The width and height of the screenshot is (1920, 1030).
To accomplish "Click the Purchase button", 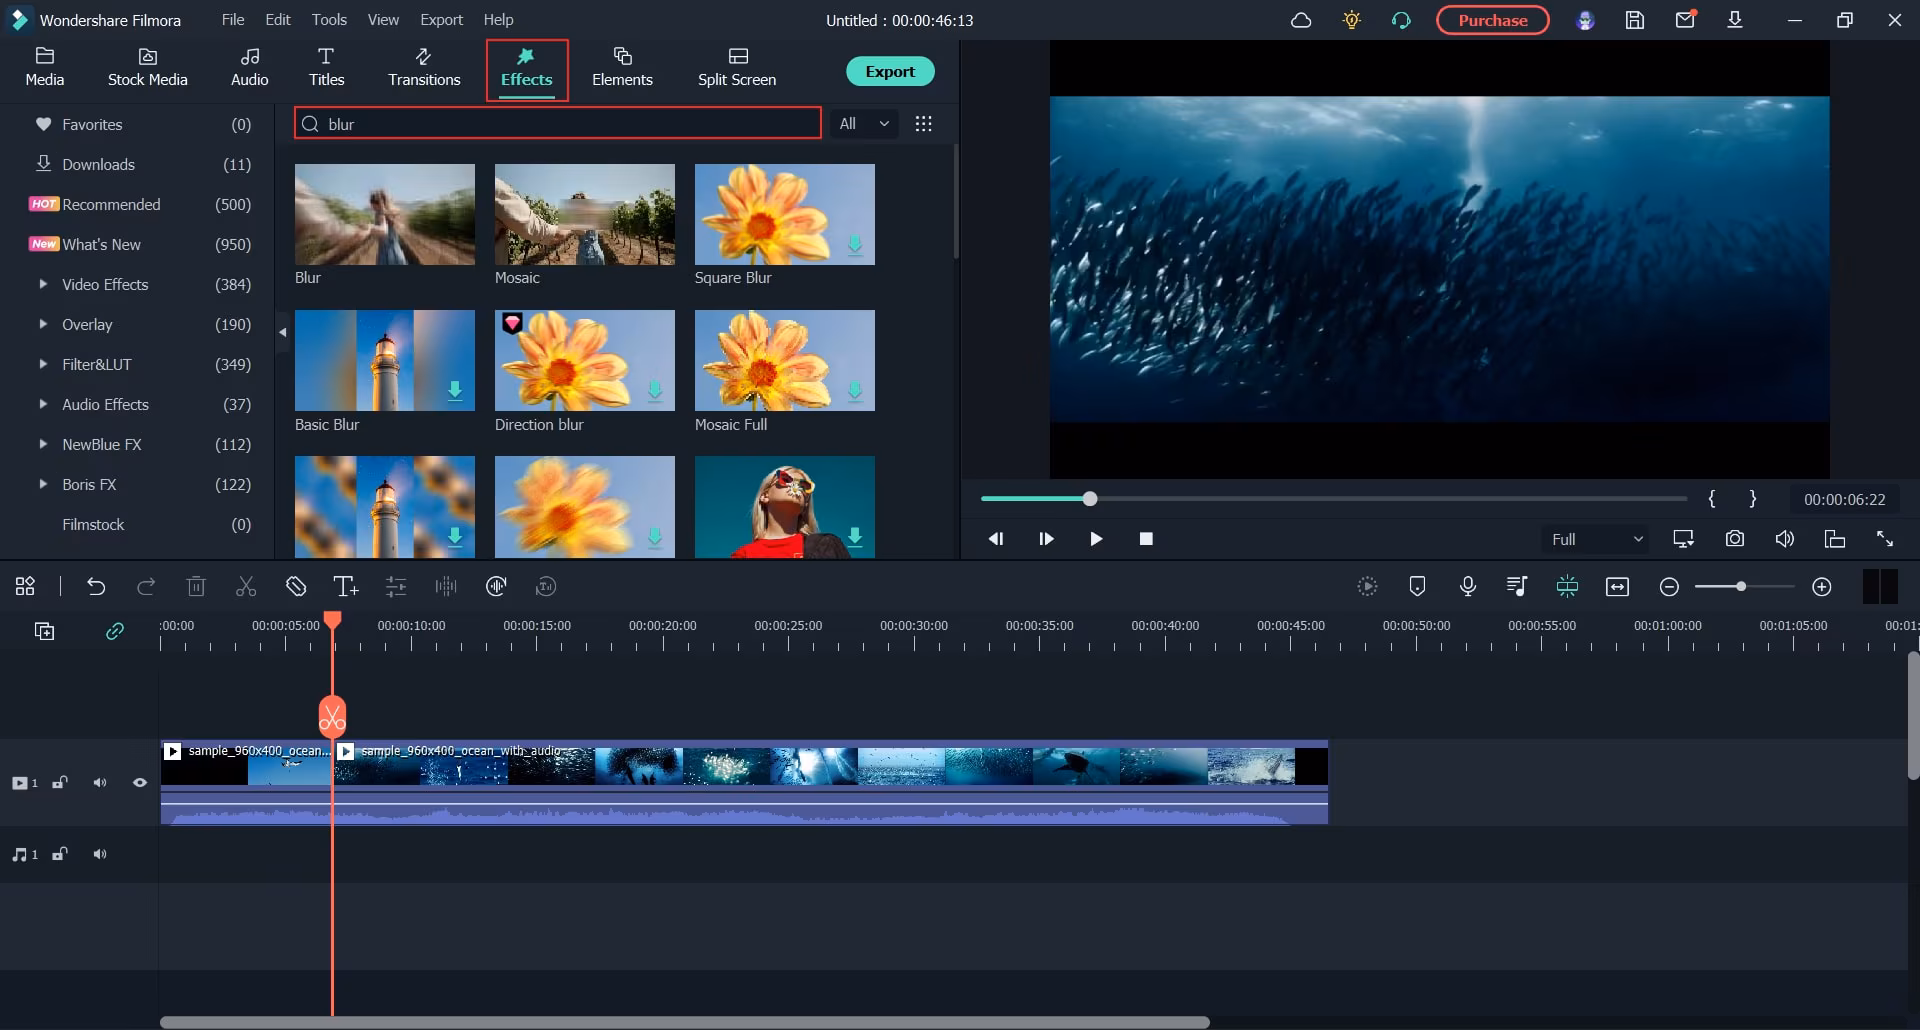I will [x=1492, y=20].
